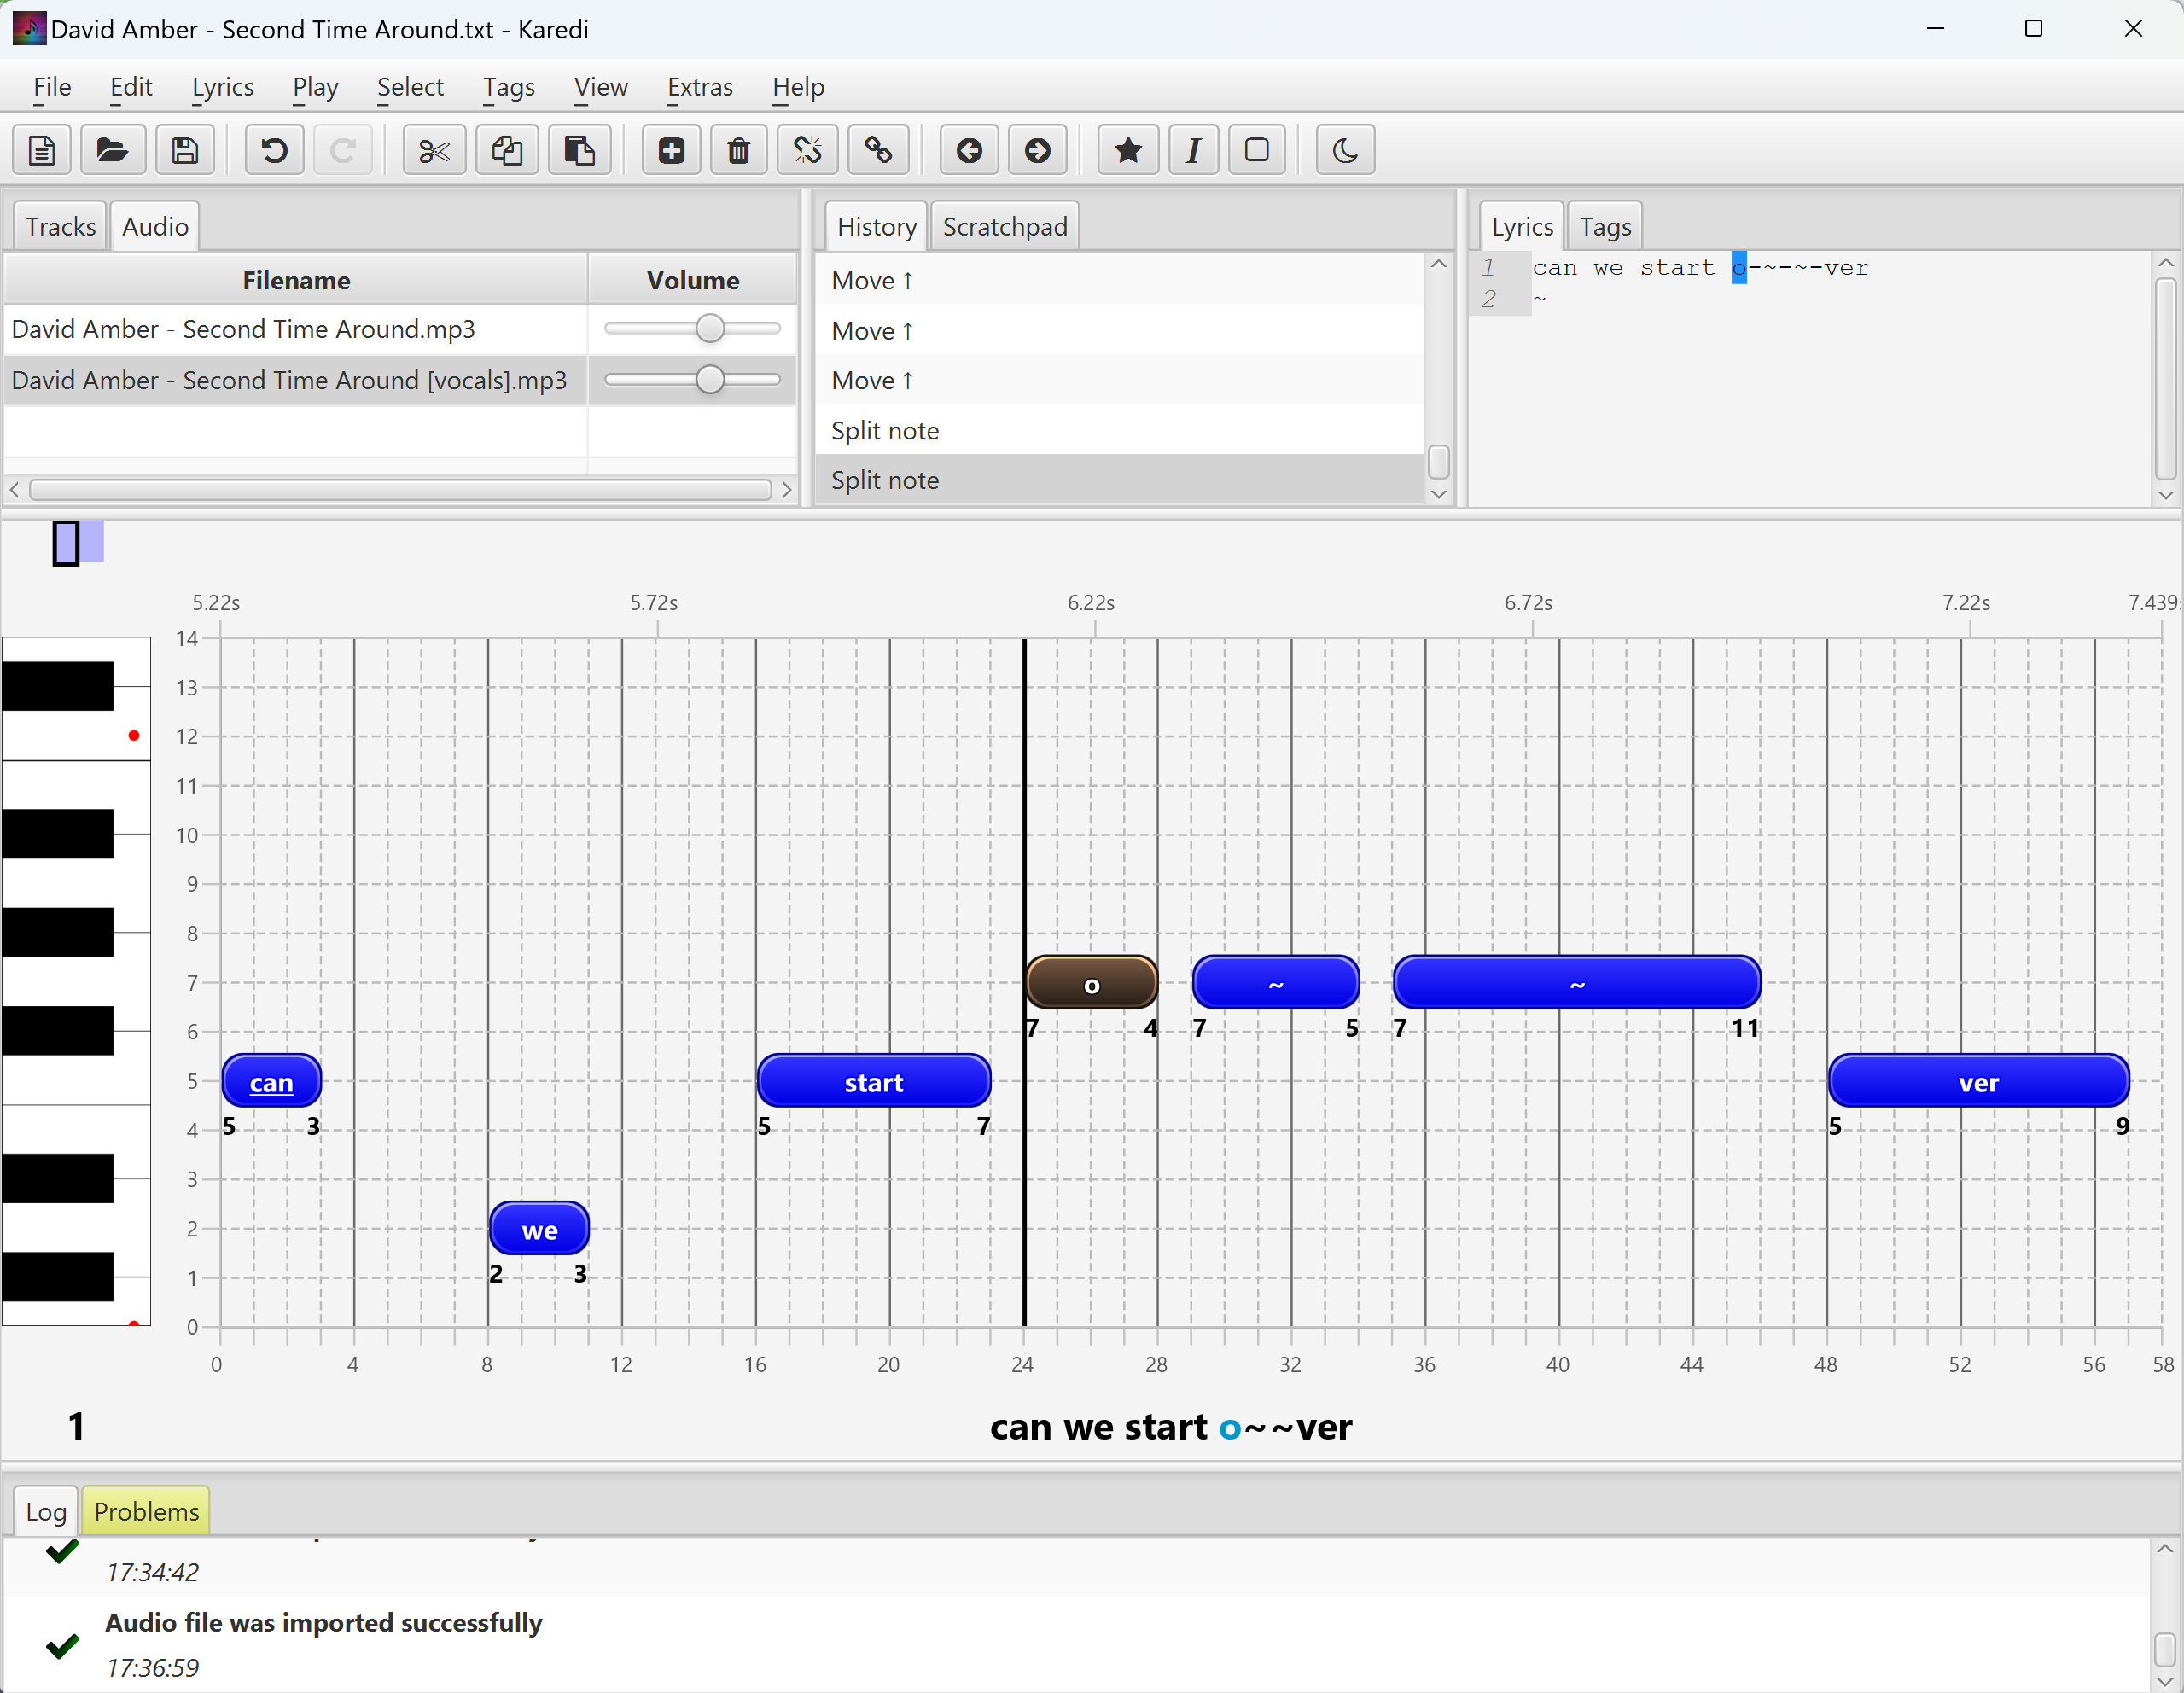Viewport: 2184px width, 1693px height.
Task: Open the Extras menu
Action: (x=699, y=88)
